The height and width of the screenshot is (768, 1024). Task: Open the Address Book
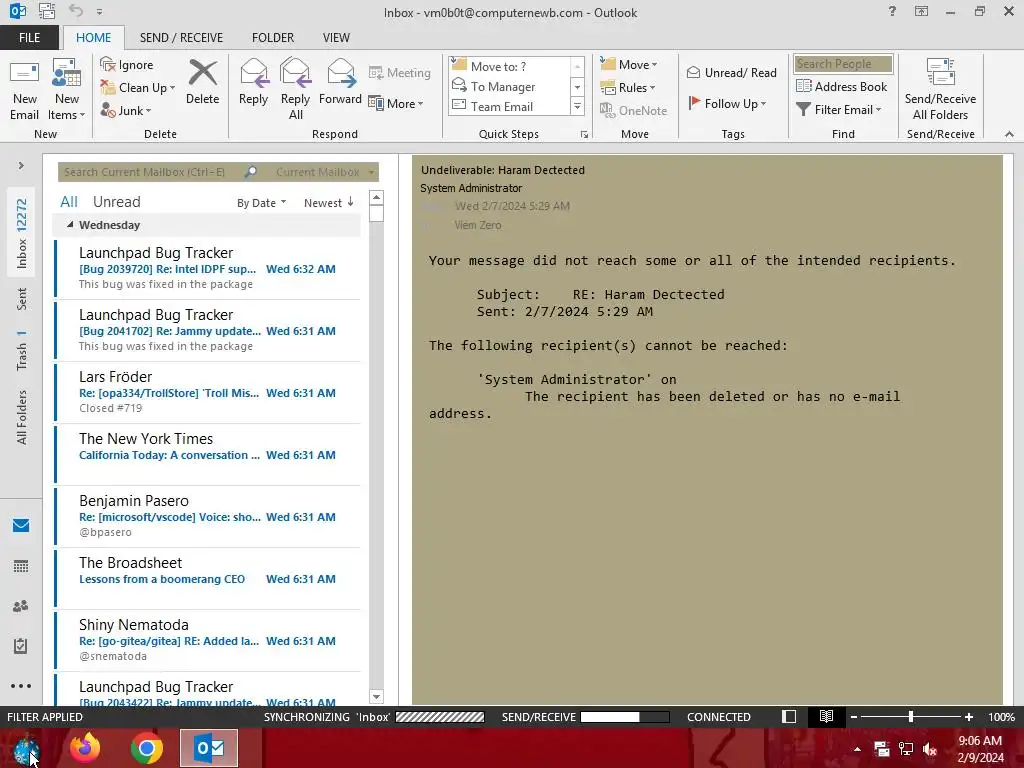[842, 86]
